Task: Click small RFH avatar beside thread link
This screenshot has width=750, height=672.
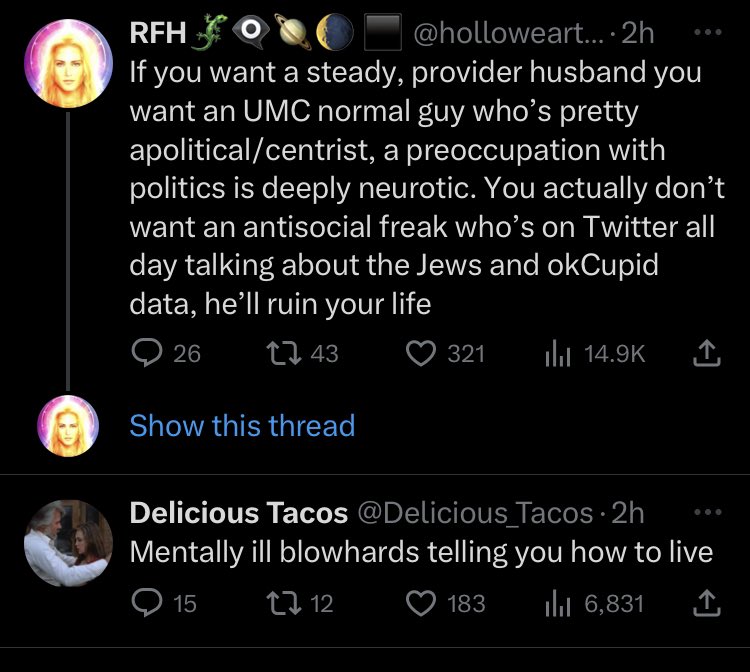Action: click(68, 426)
